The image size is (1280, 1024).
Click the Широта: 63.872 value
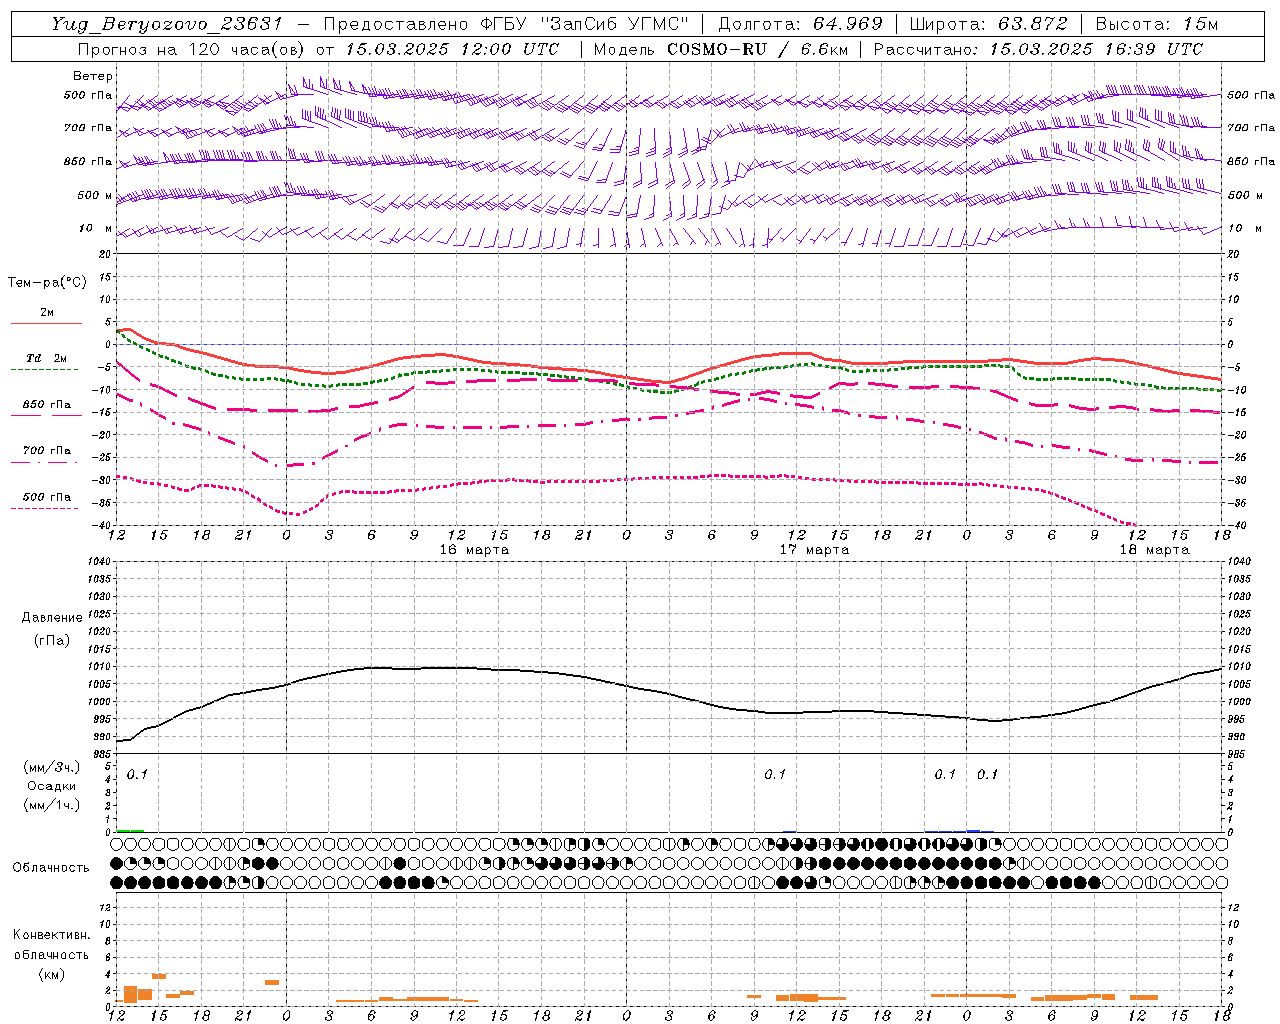[989, 24]
